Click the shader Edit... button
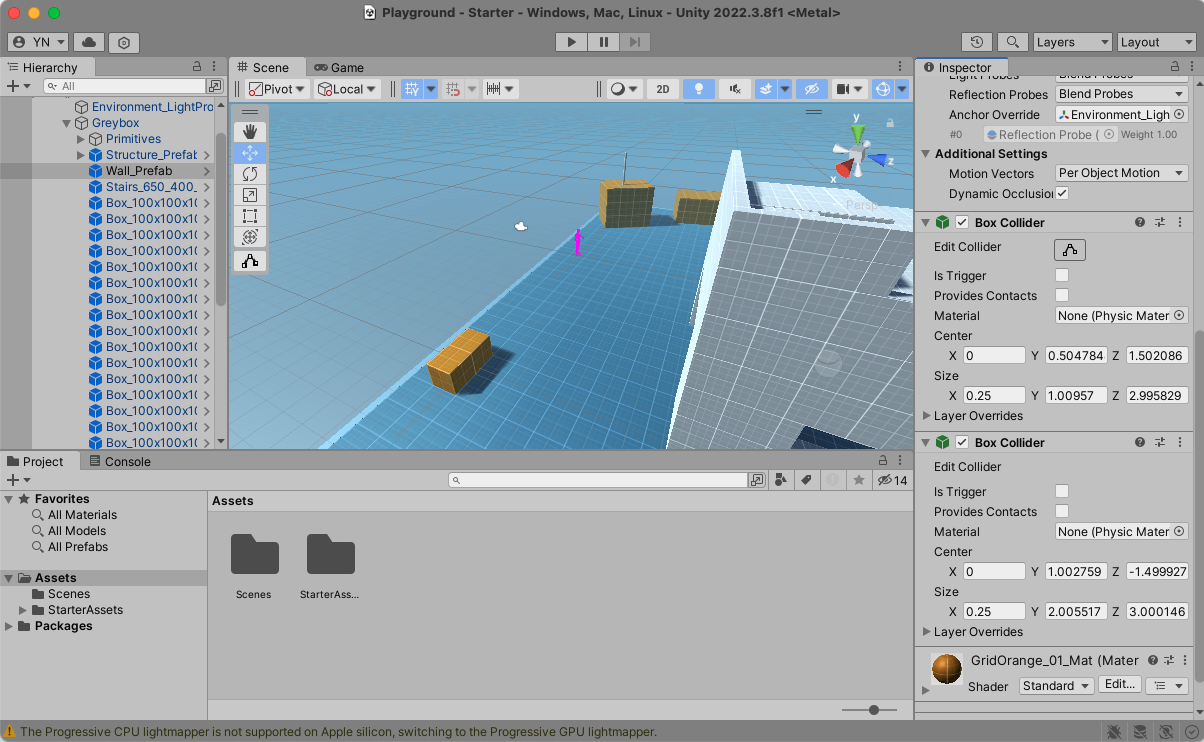 [1118, 685]
